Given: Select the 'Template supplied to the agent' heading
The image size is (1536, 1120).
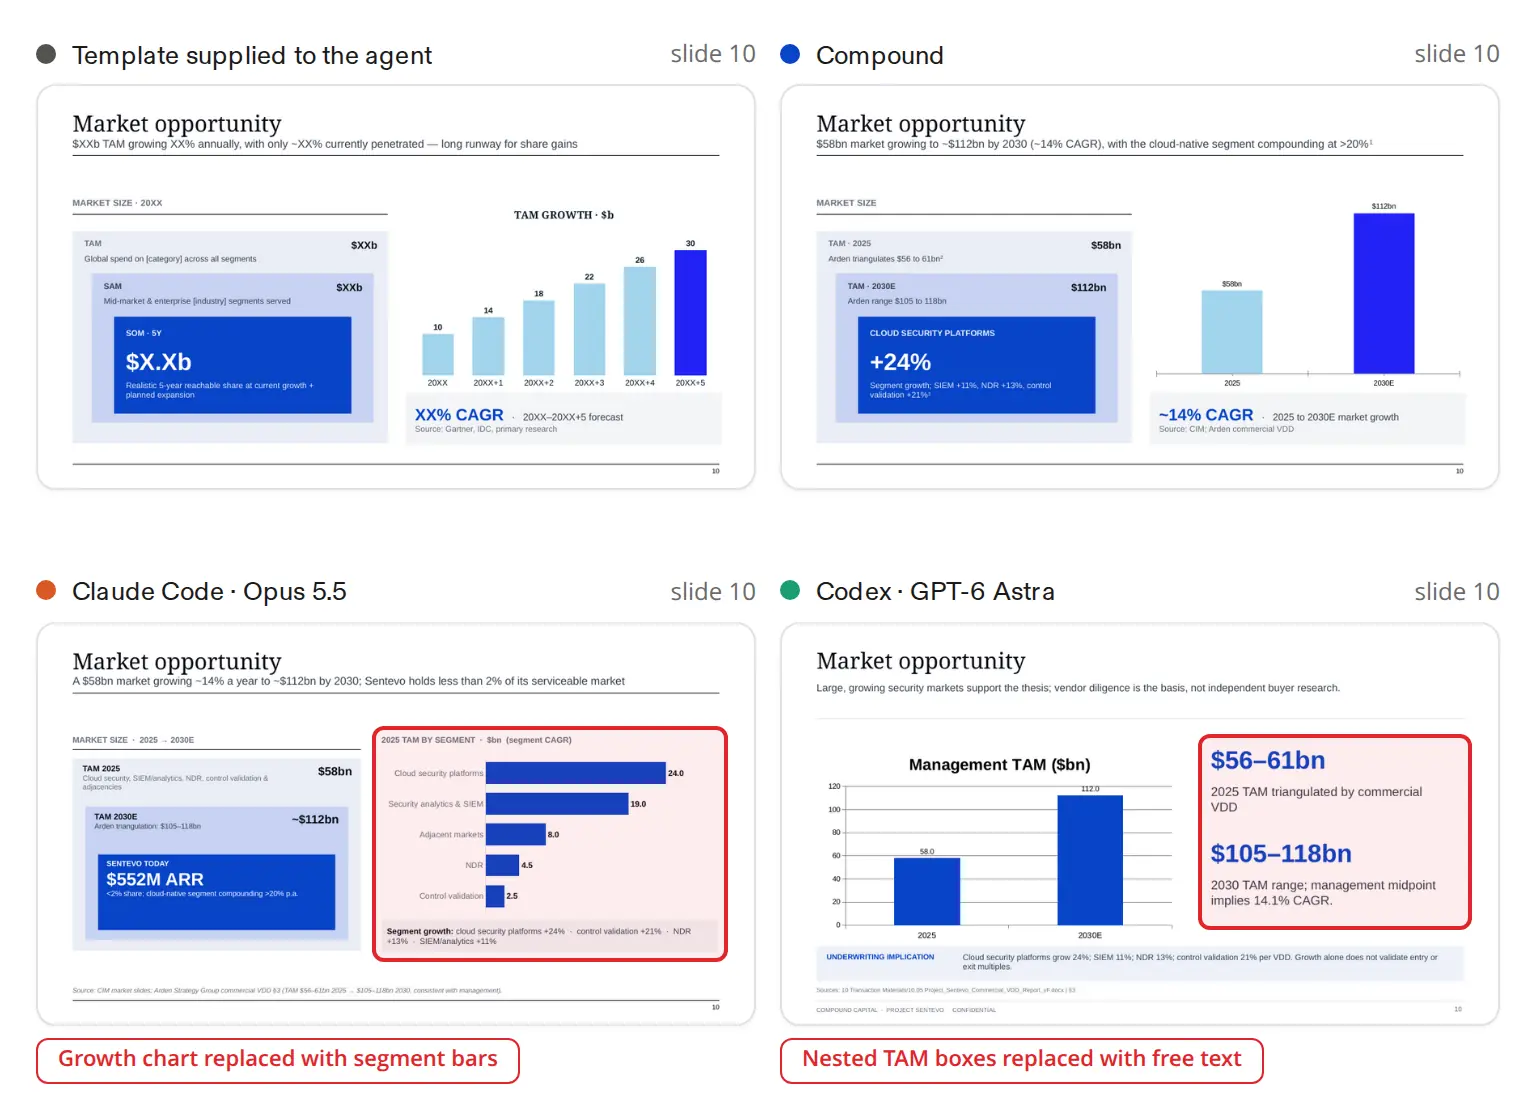Looking at the screenshot, I should [252, 56].
